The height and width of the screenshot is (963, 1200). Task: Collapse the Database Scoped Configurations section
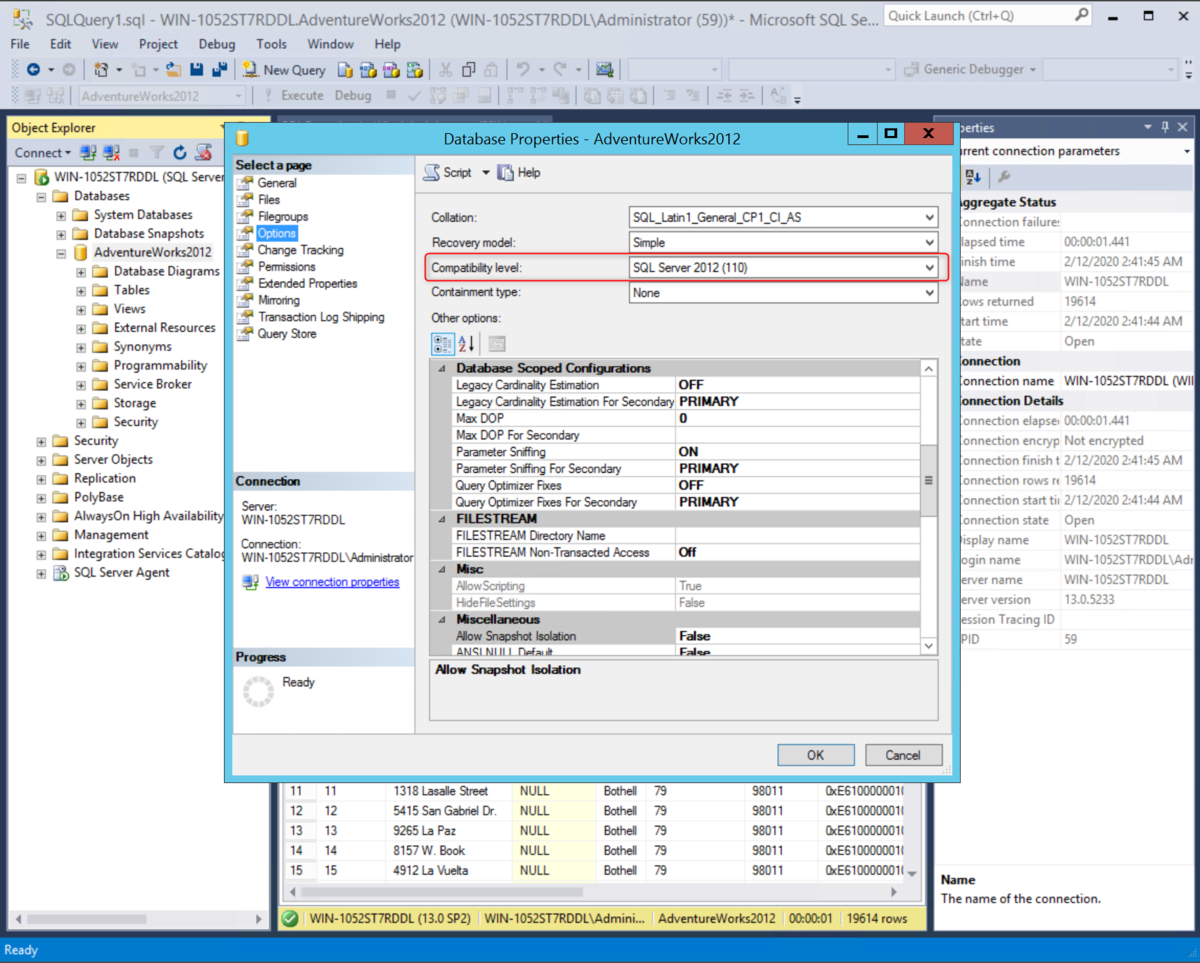click(x=441, y=368)
